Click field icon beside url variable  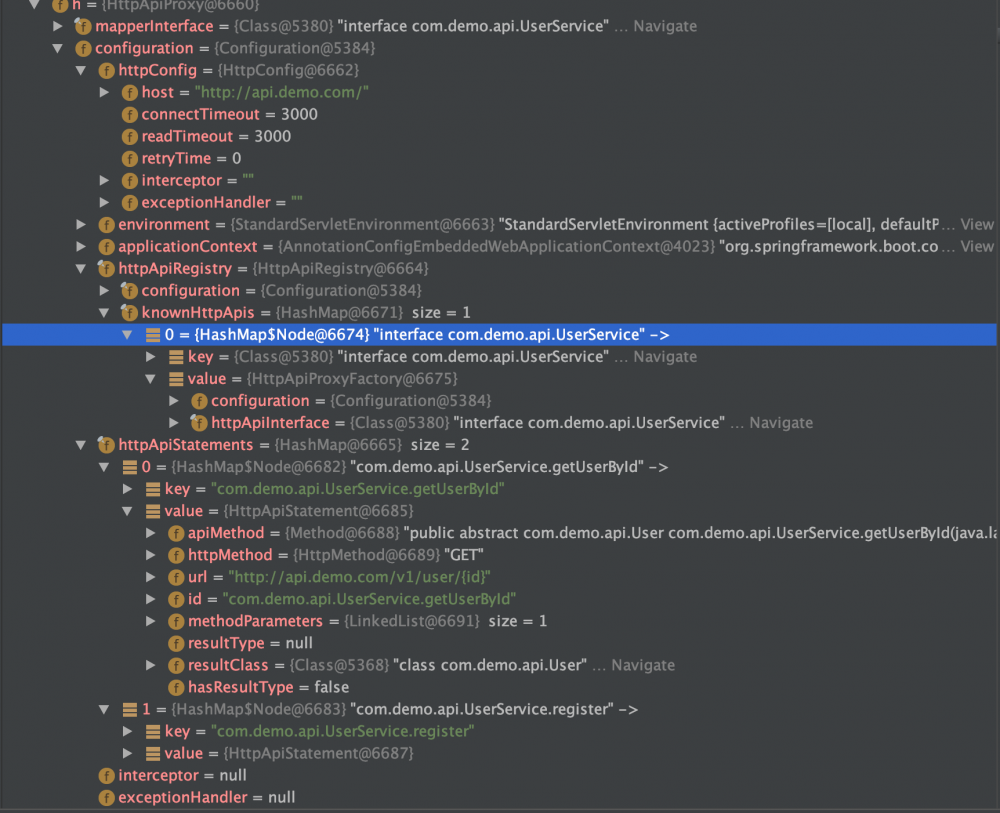[176, 577]
